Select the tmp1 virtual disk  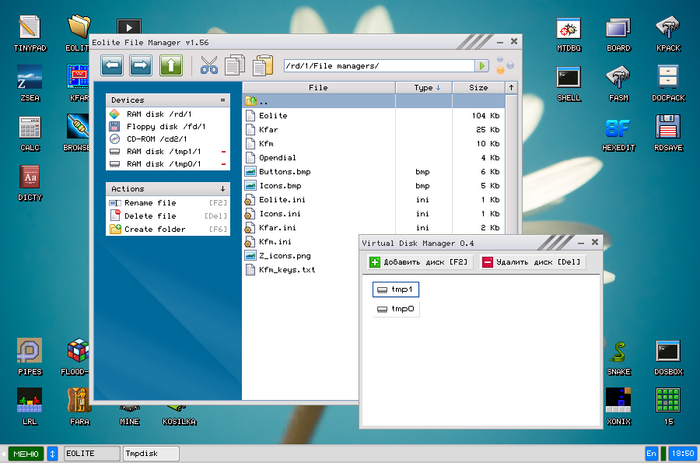[394, 289]
